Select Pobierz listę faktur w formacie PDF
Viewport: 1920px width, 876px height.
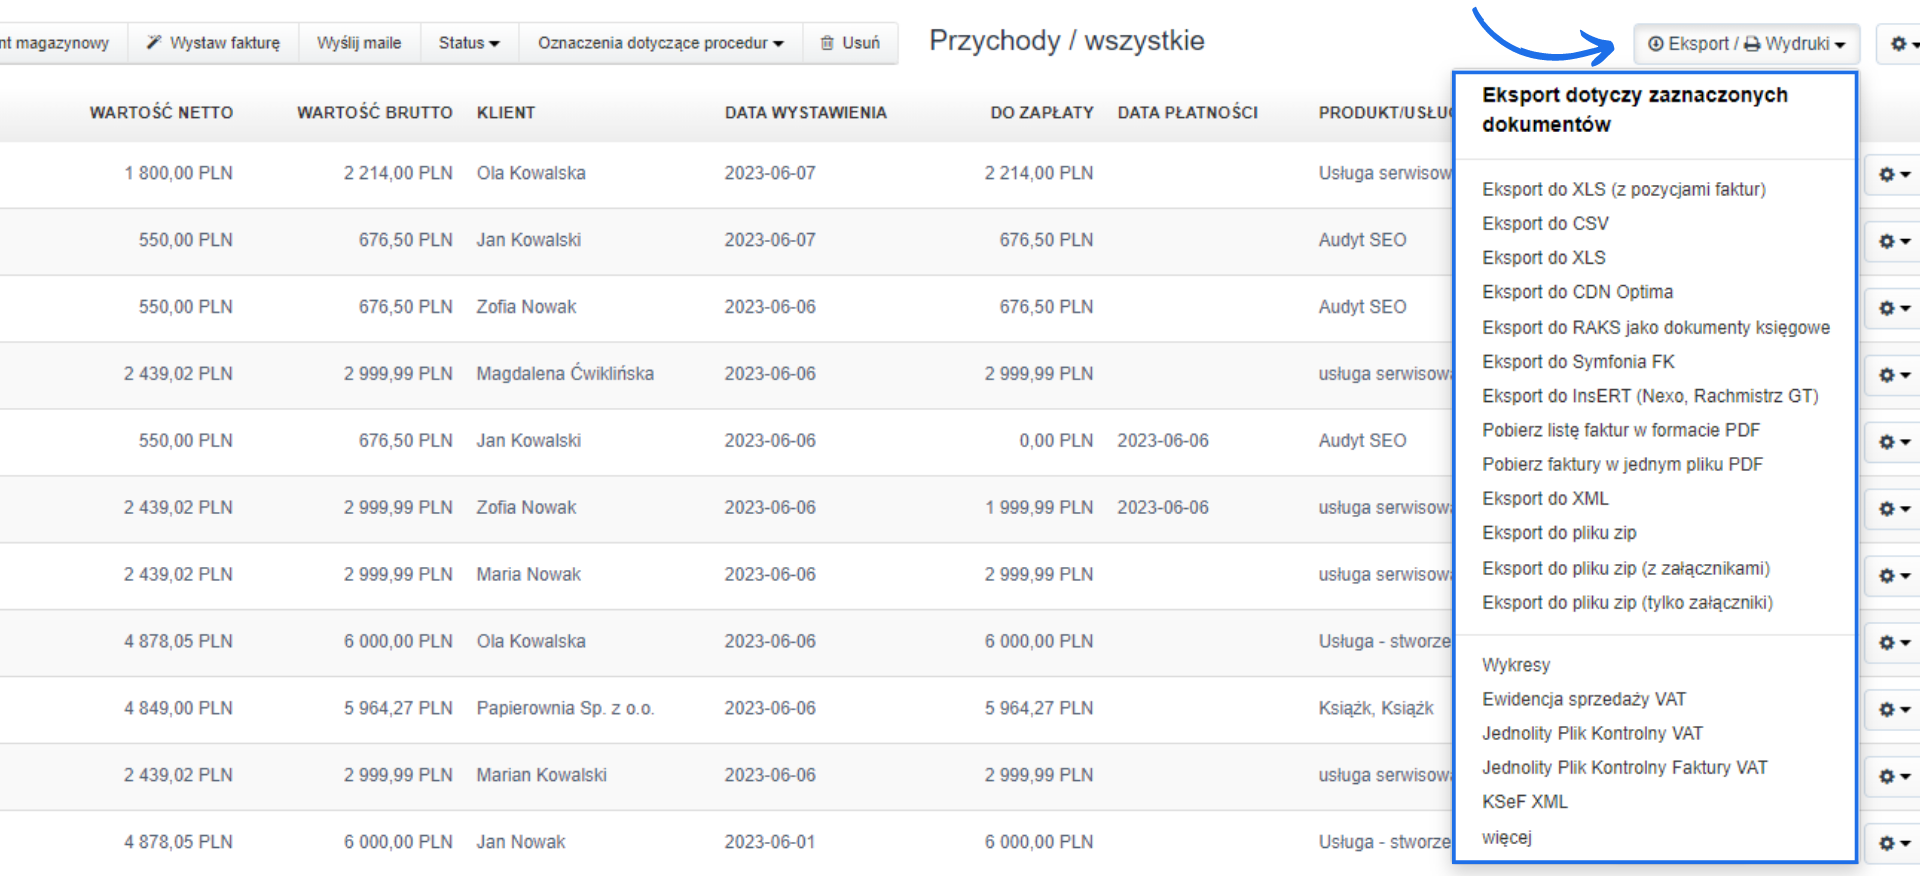(x=1621, y=429)
